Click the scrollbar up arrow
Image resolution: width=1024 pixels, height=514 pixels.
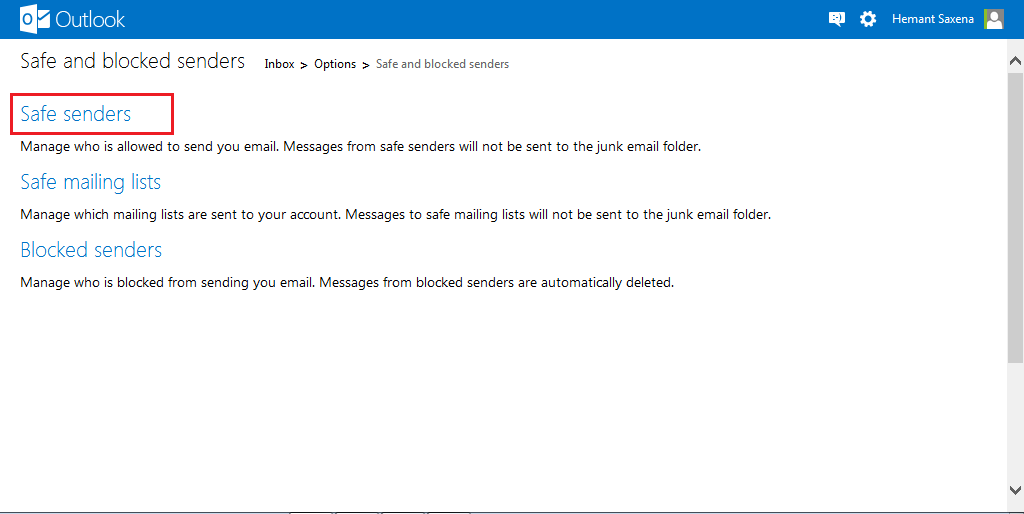click(x=1015, y=60)
